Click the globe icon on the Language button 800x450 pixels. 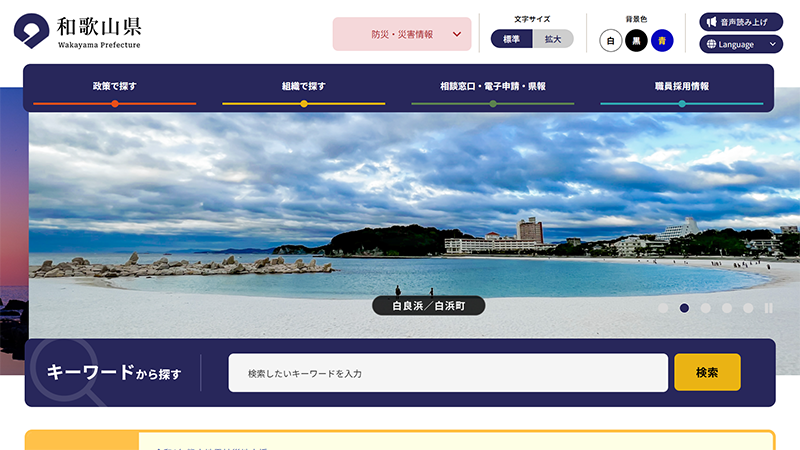click(711, 44)
